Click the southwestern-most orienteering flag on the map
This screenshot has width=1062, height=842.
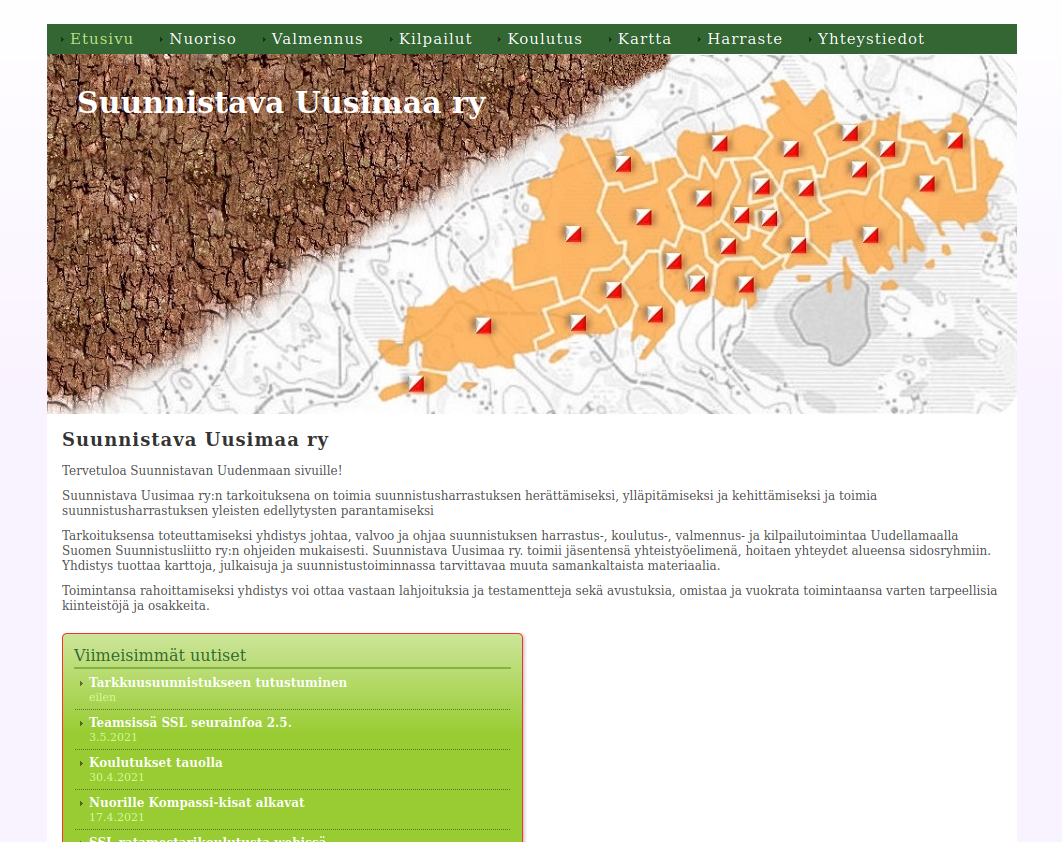(x=416, y=383)
